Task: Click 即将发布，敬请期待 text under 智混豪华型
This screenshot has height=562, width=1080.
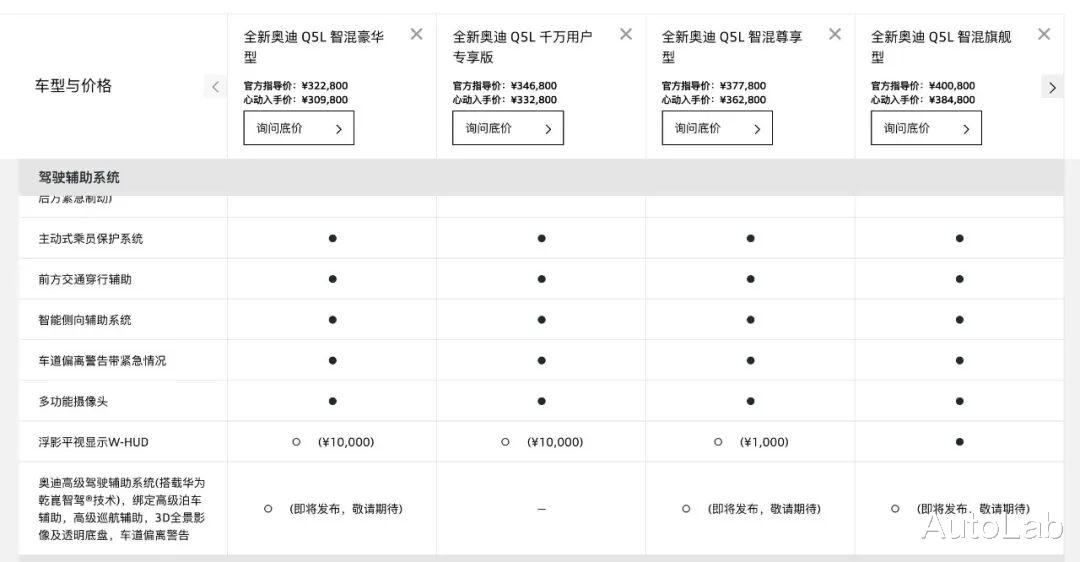Action: coord(346,509)
